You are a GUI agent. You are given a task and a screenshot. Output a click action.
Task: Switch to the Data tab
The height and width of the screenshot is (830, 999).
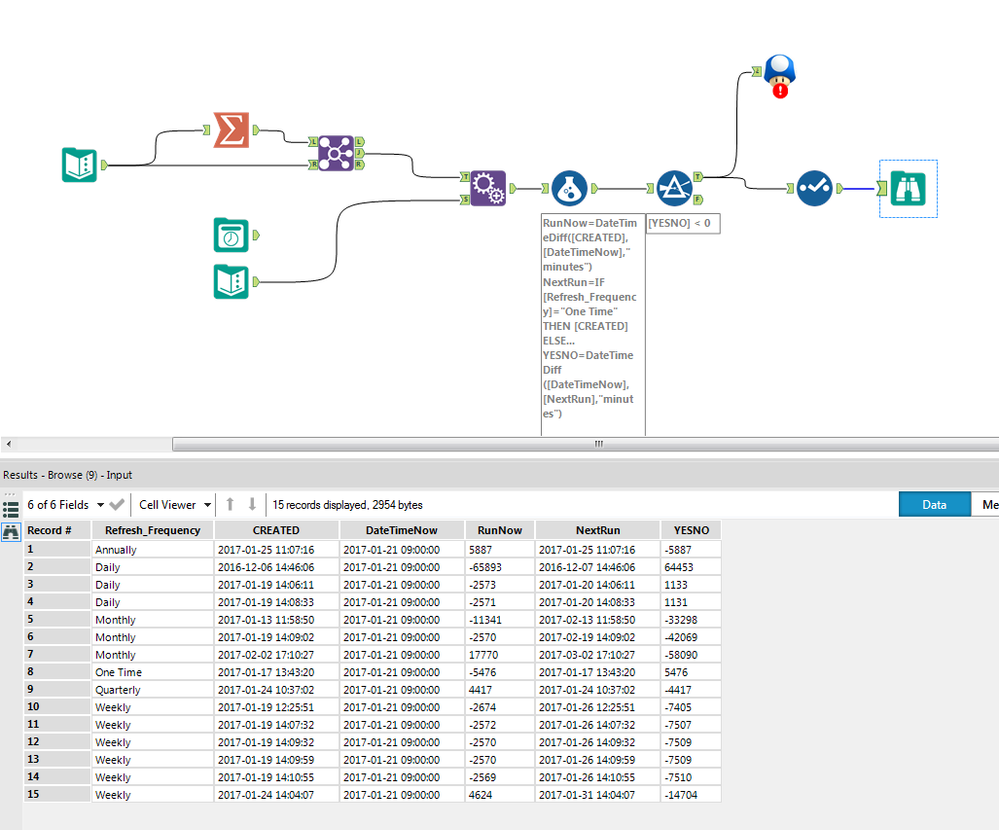[x=934, y=504]
